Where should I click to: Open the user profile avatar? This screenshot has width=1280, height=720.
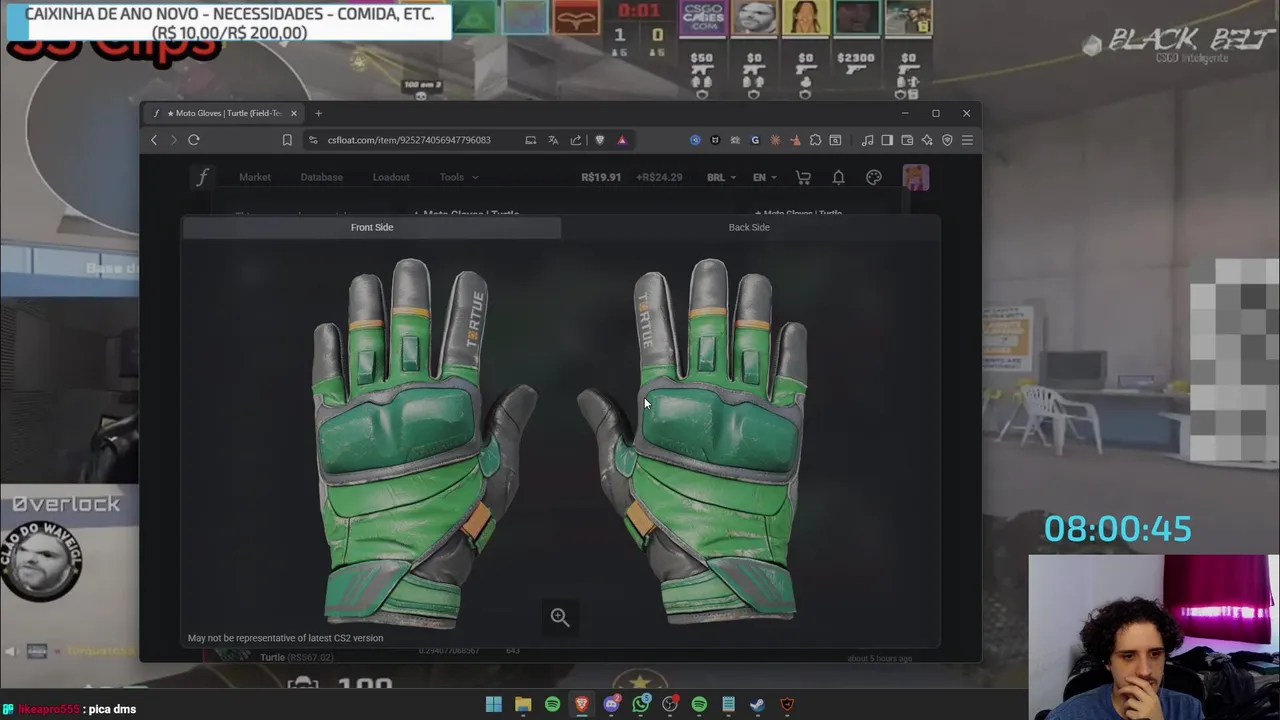tap(916, 177)
